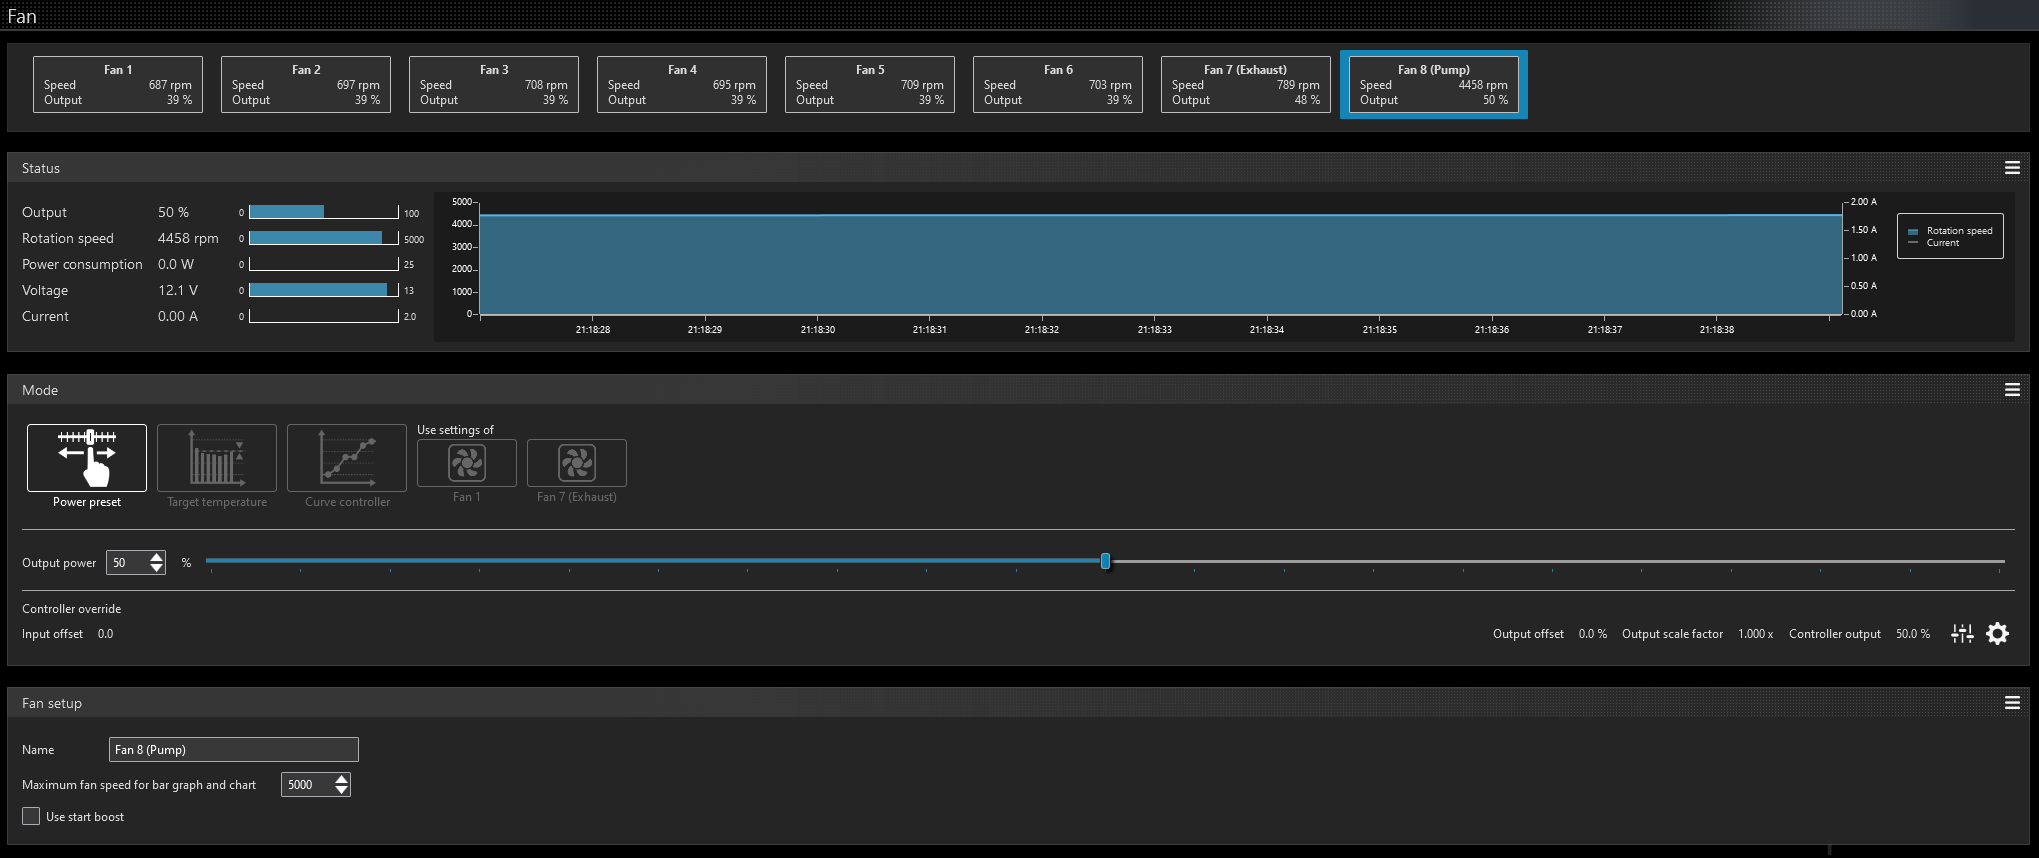Screen dimensions: 2039x858
Task: Click the fan Name text field
Action: (x=233, y=749)
